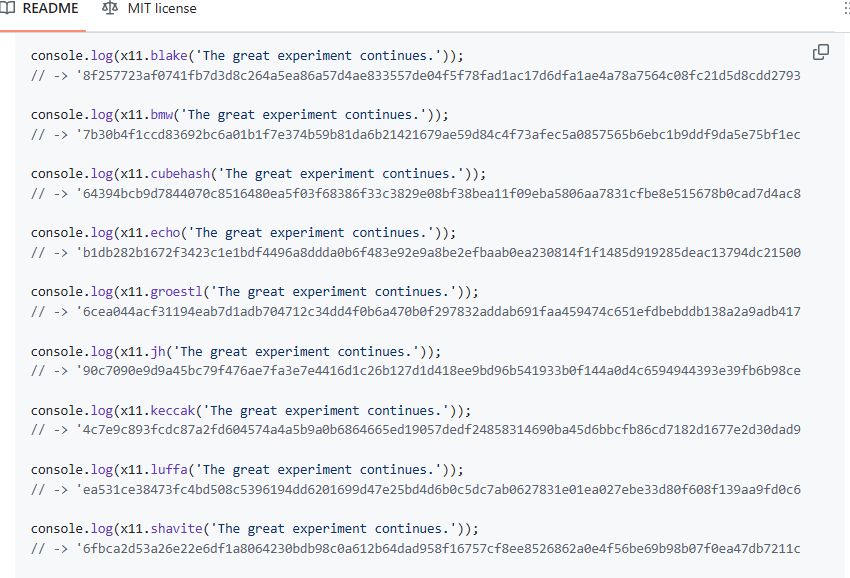The width and height of the screenshot is (850, 578).
Task: Click the x11.blake console.log line
Action: click(x=247, y=55)
